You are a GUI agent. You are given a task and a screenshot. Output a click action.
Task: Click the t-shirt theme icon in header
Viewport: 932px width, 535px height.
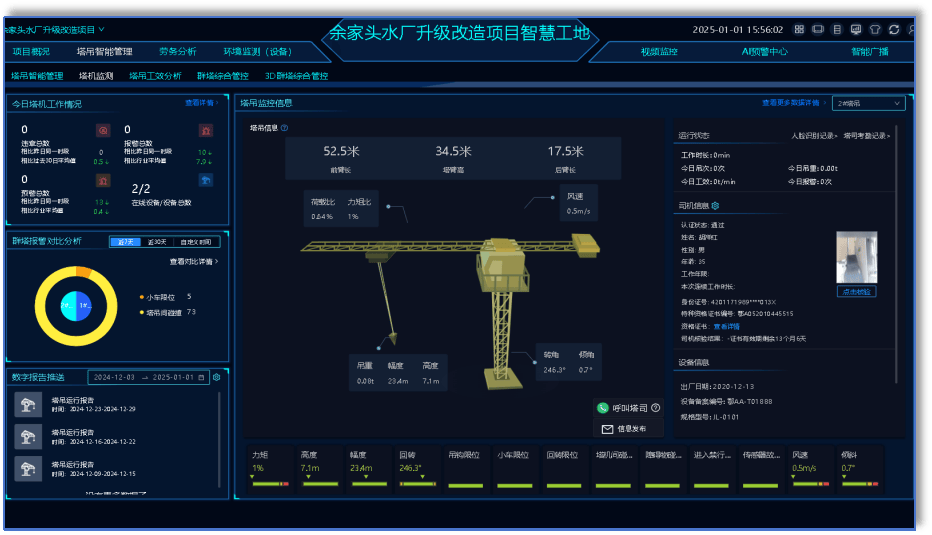875,30
